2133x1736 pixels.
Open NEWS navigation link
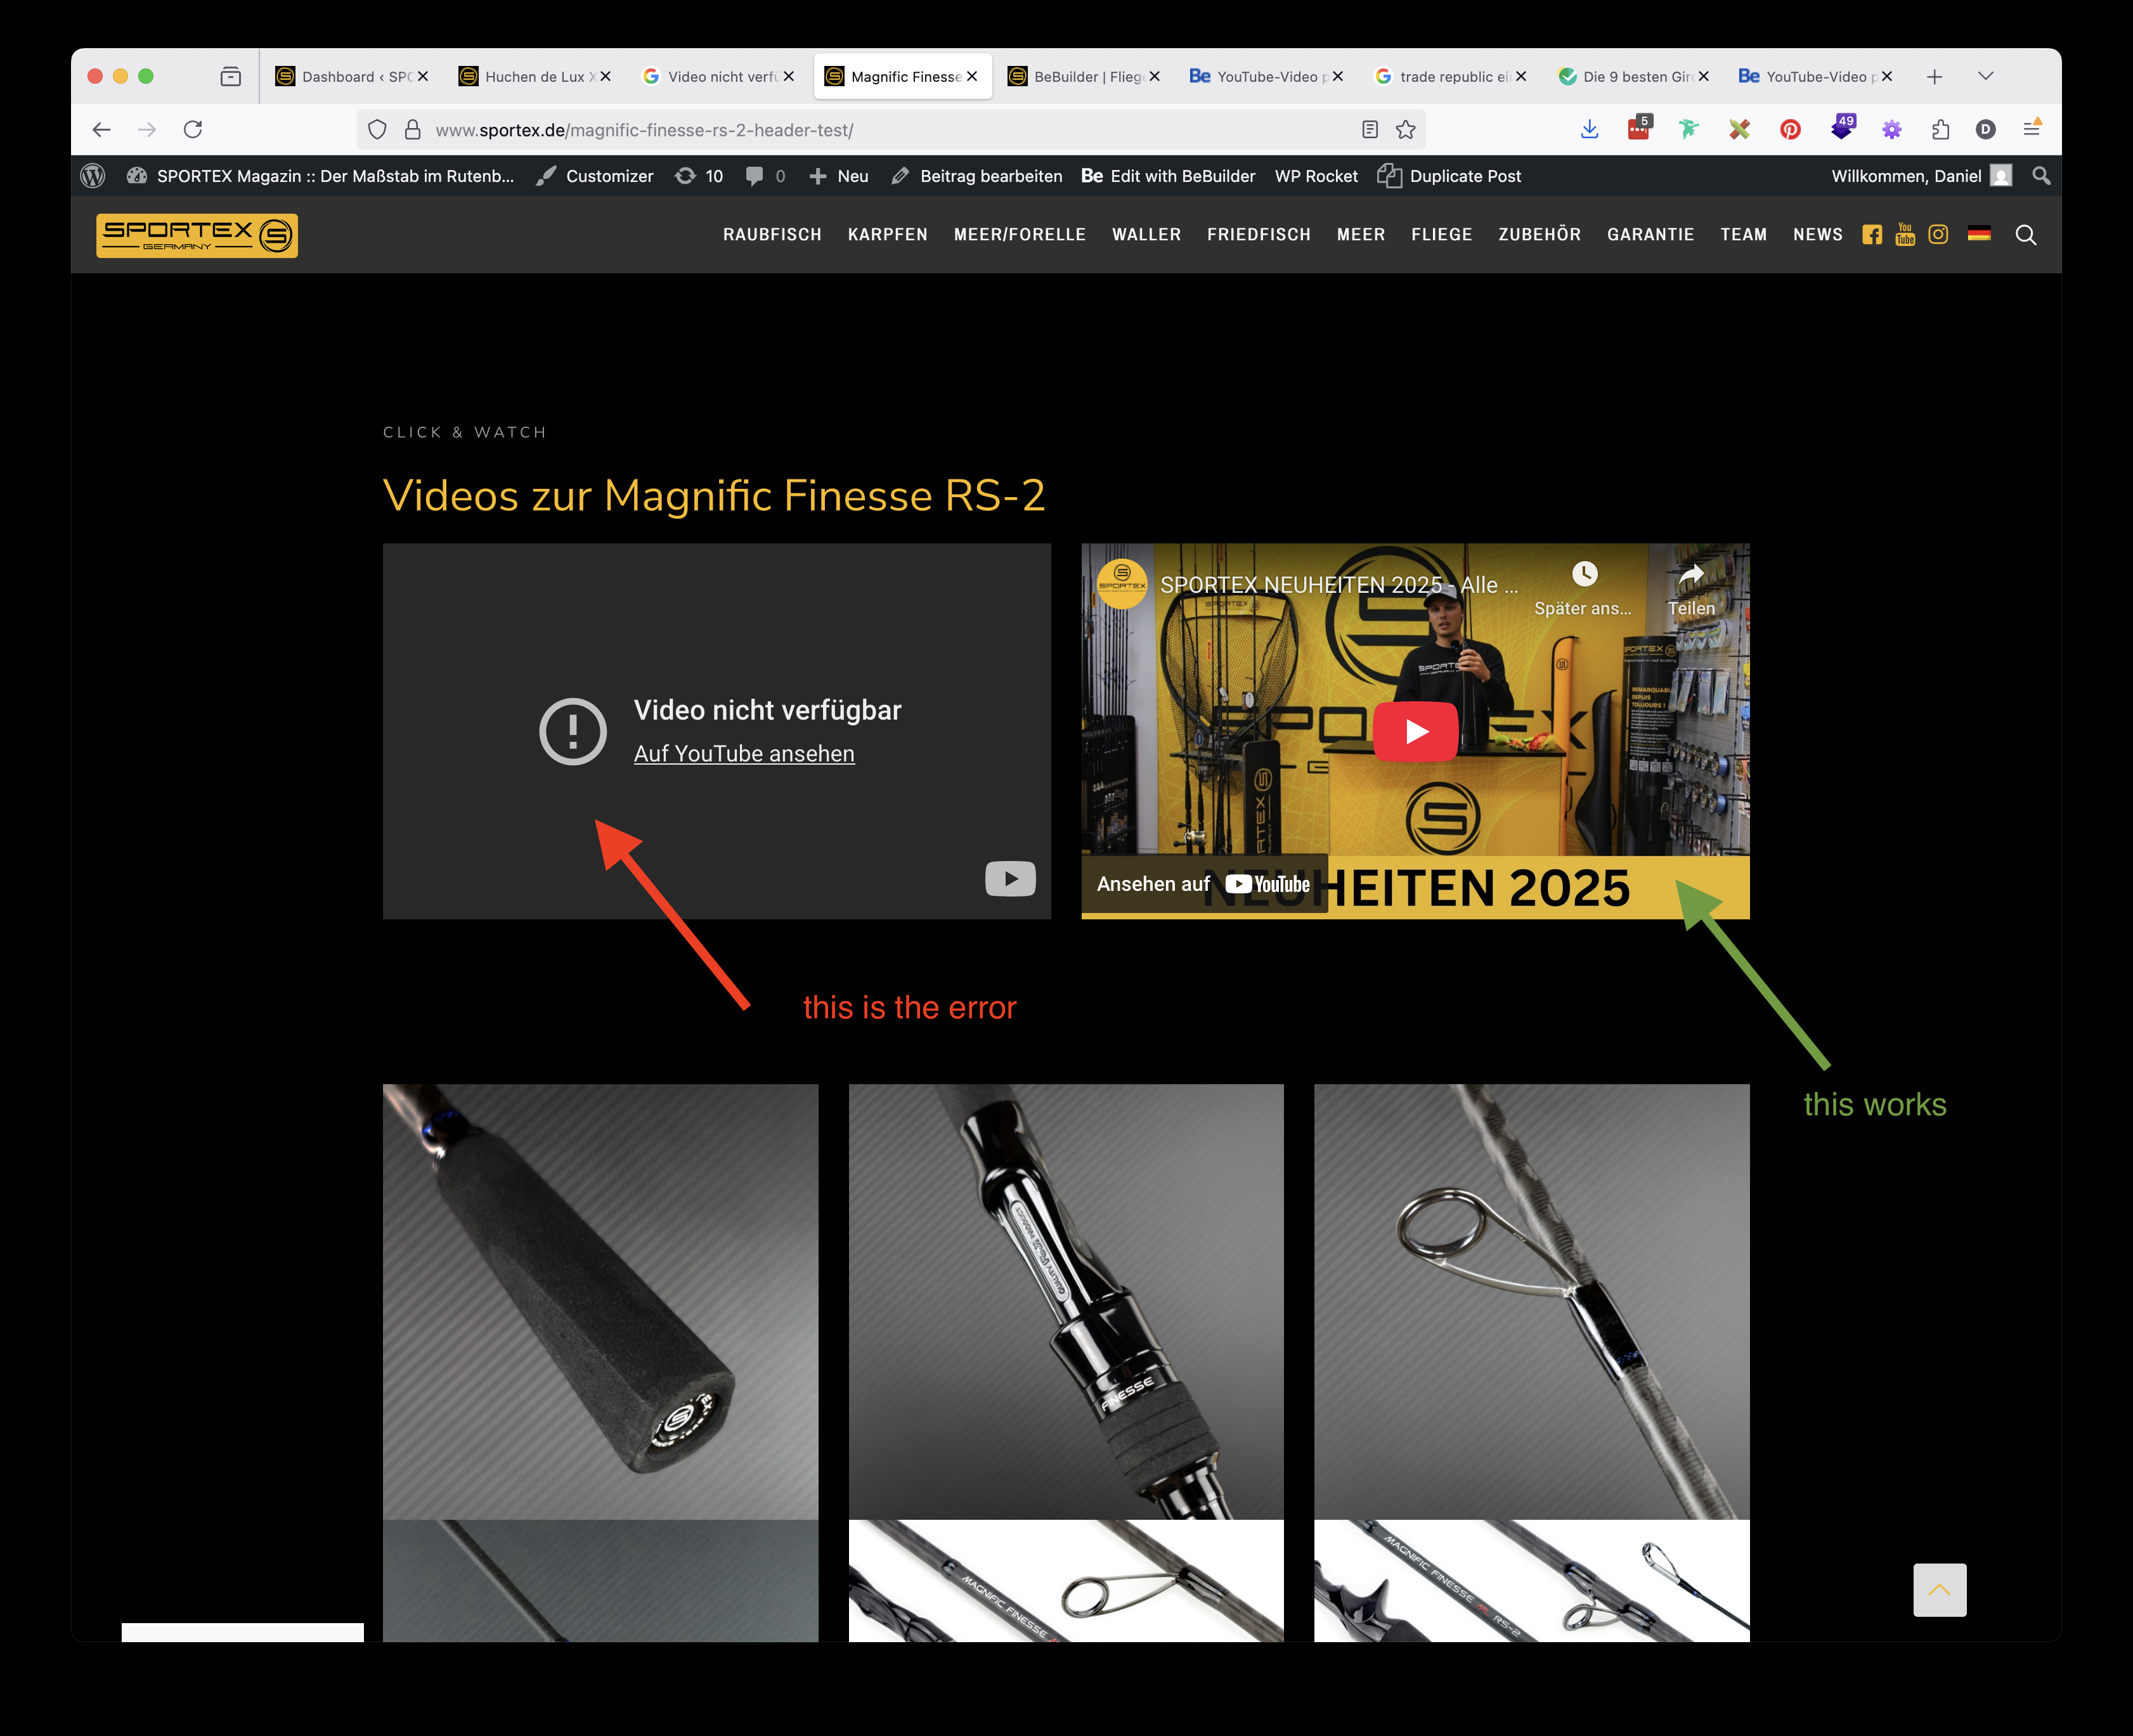coord(1818,235)
